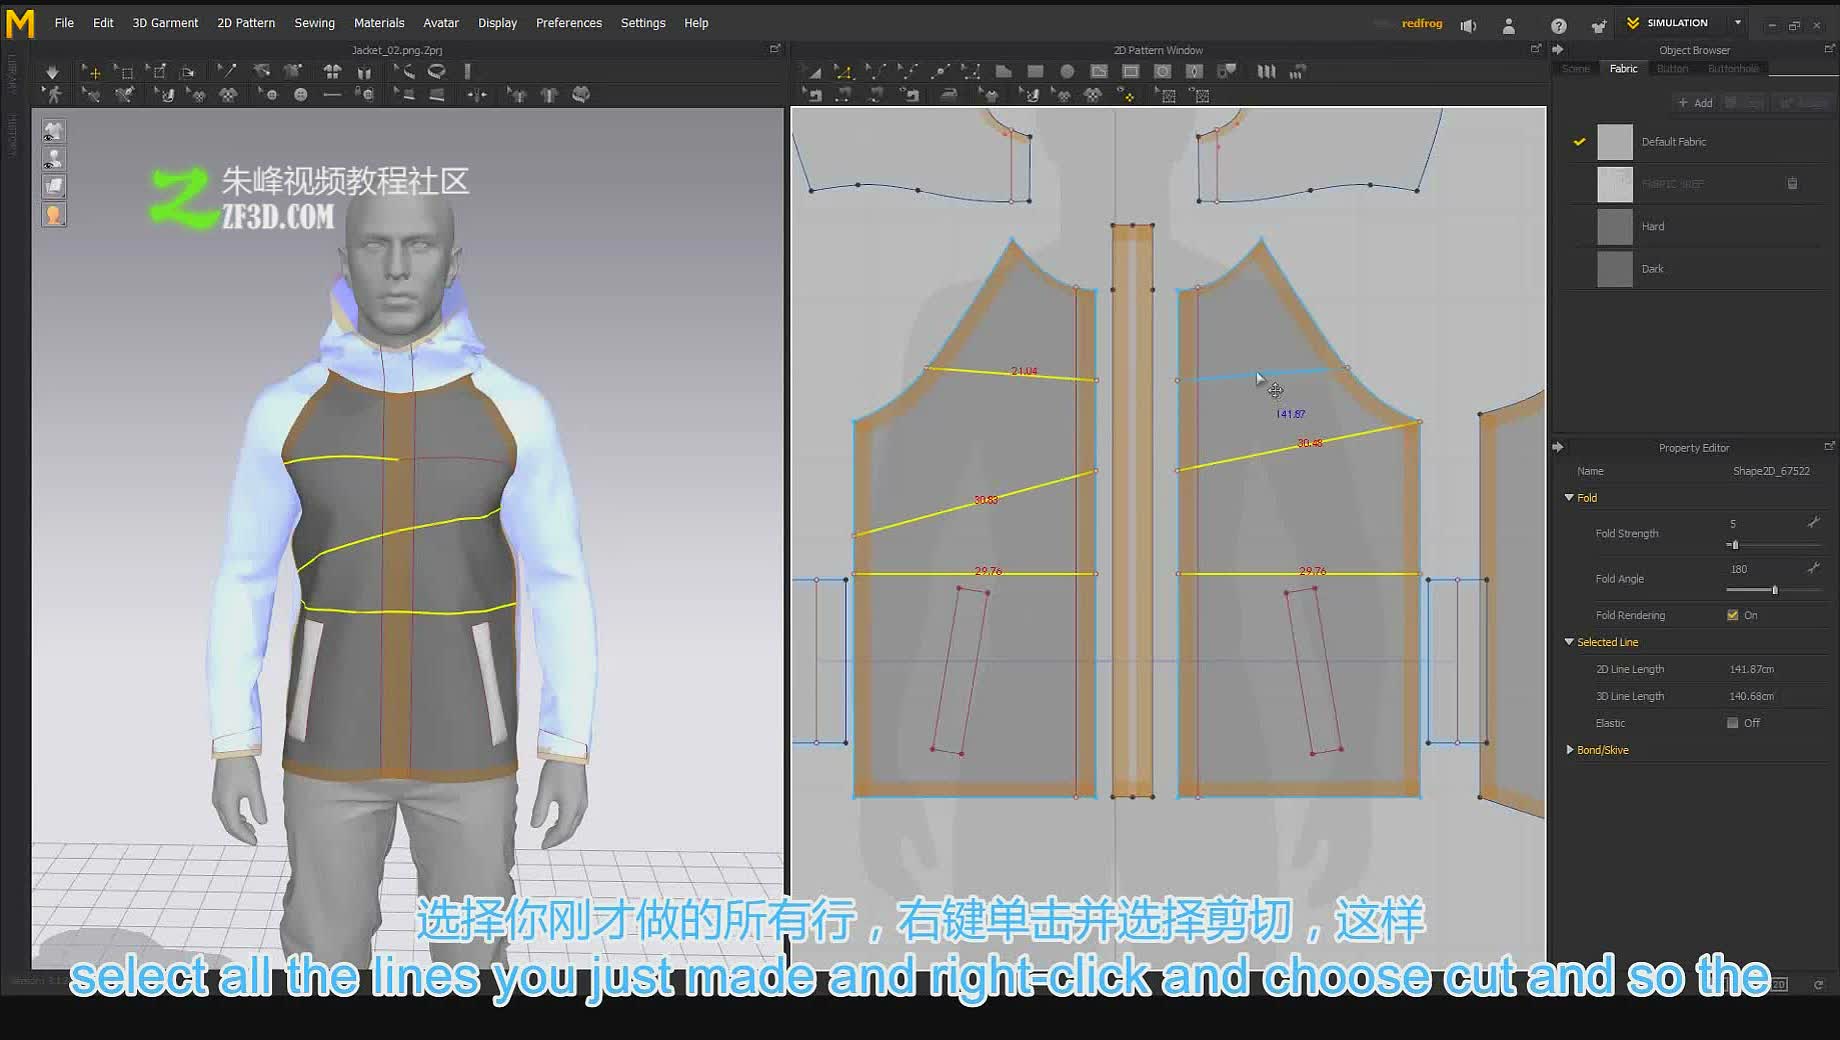Open the Sewing menu
Viewport: 1840px width, 1040px height.
pos(314,23)
